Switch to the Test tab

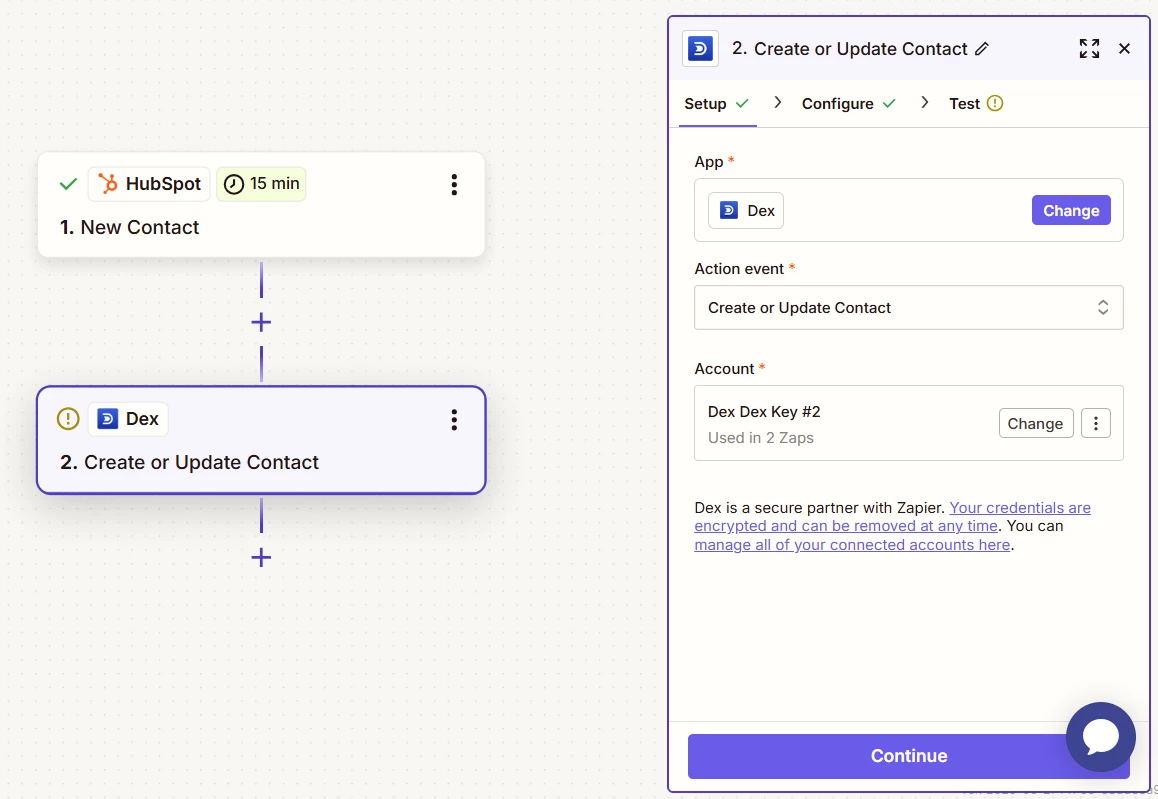pos(976,104)
